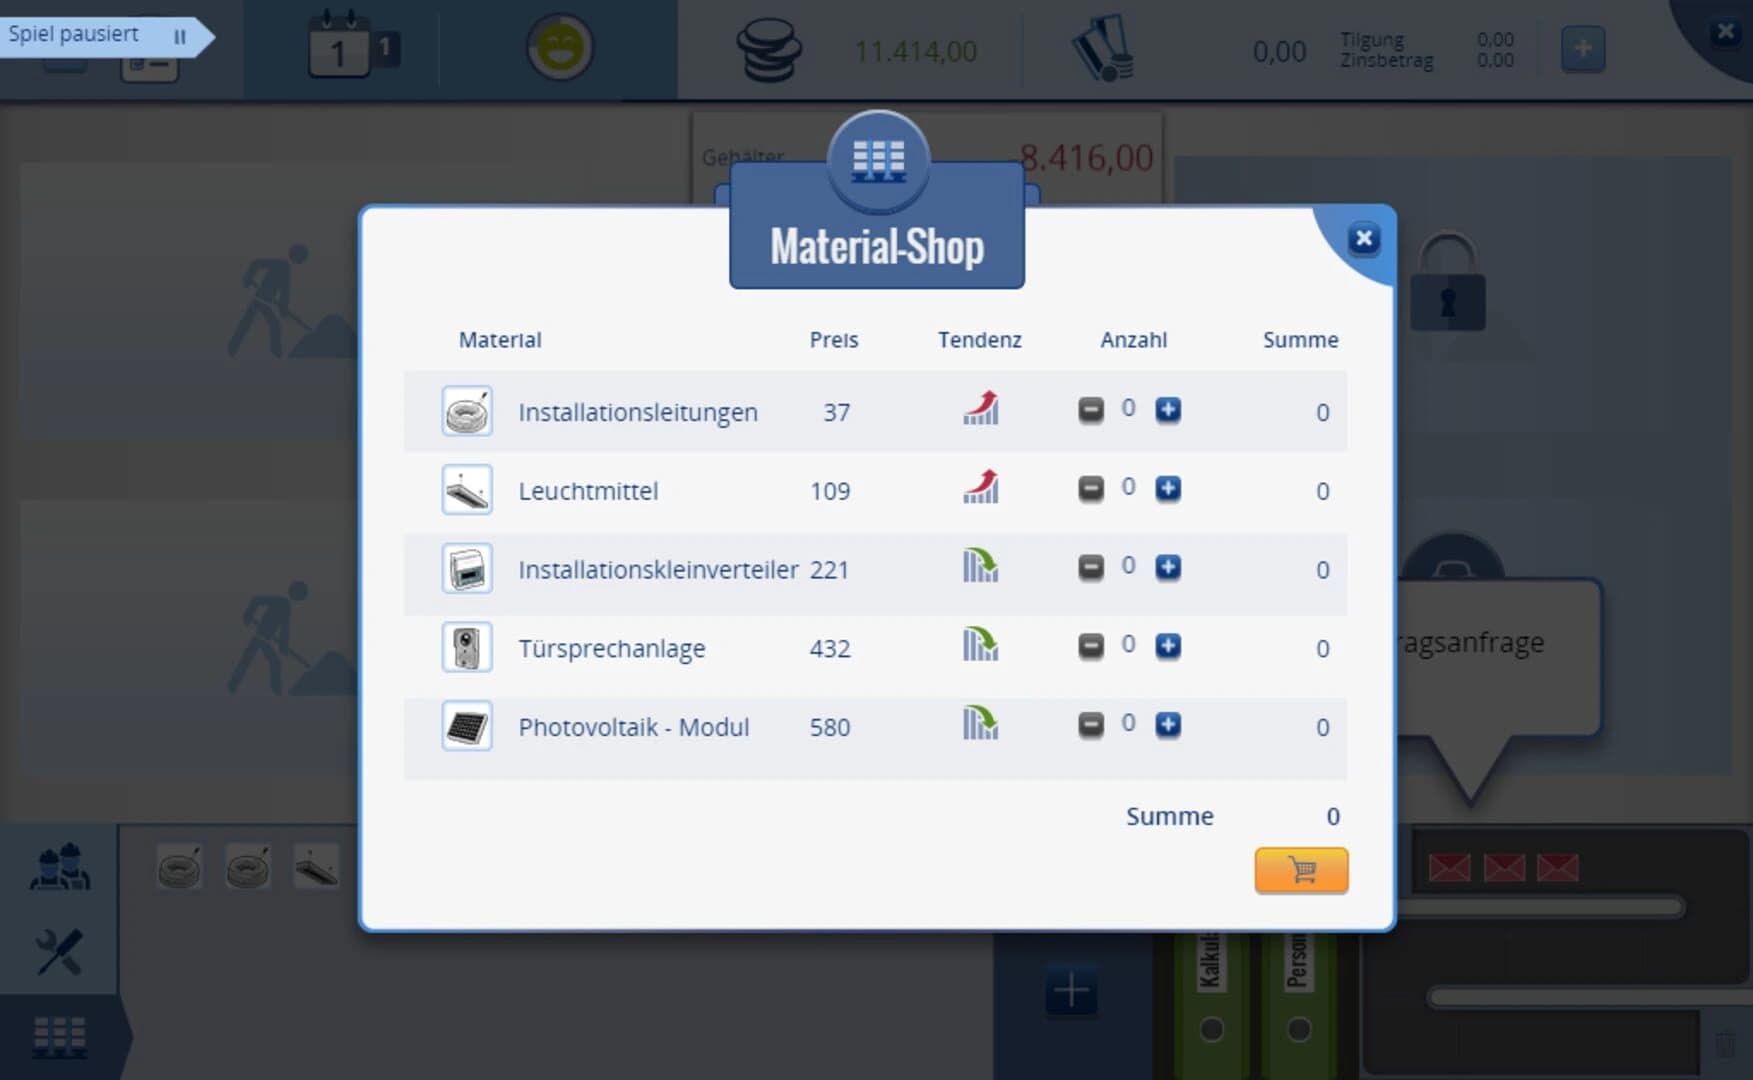
Task: Click the Tendenz column header
Action: 980,340
